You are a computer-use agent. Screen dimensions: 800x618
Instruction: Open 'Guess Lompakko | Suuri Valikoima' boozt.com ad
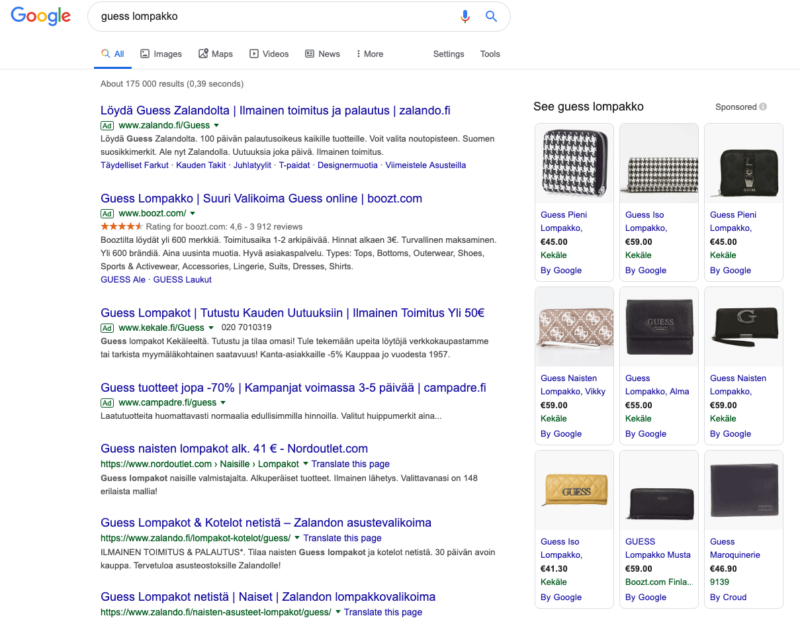point(261,199)
